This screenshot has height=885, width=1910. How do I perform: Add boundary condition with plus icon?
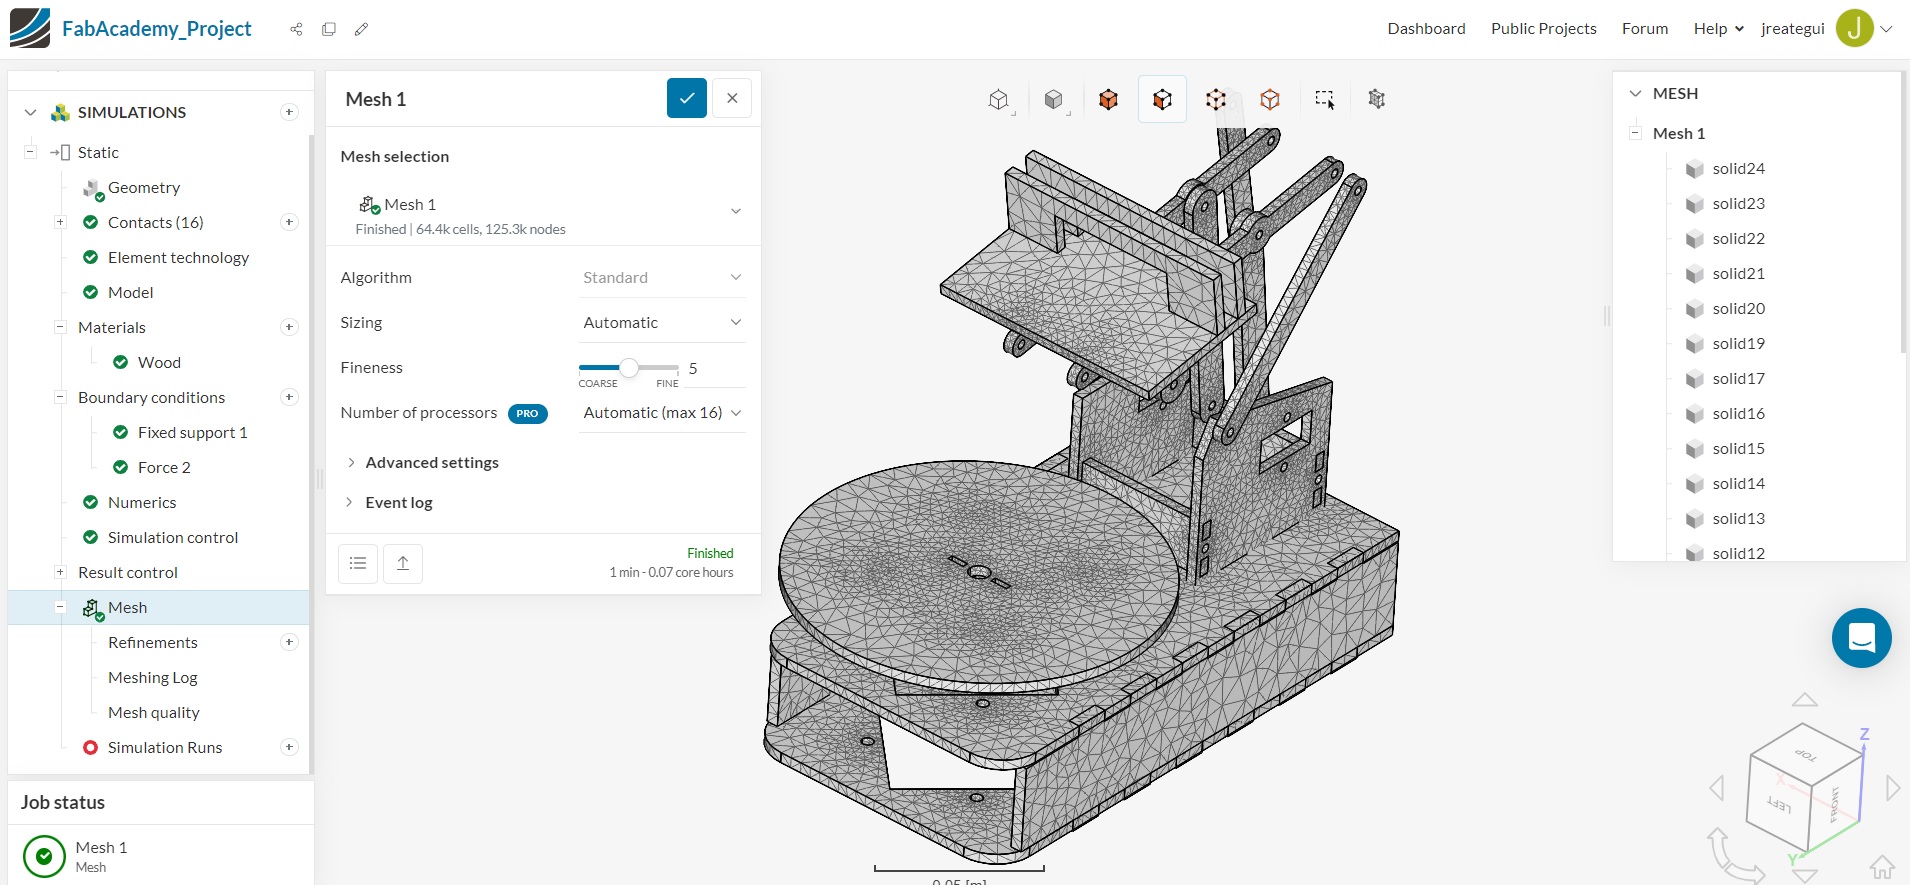pos(289,397)
